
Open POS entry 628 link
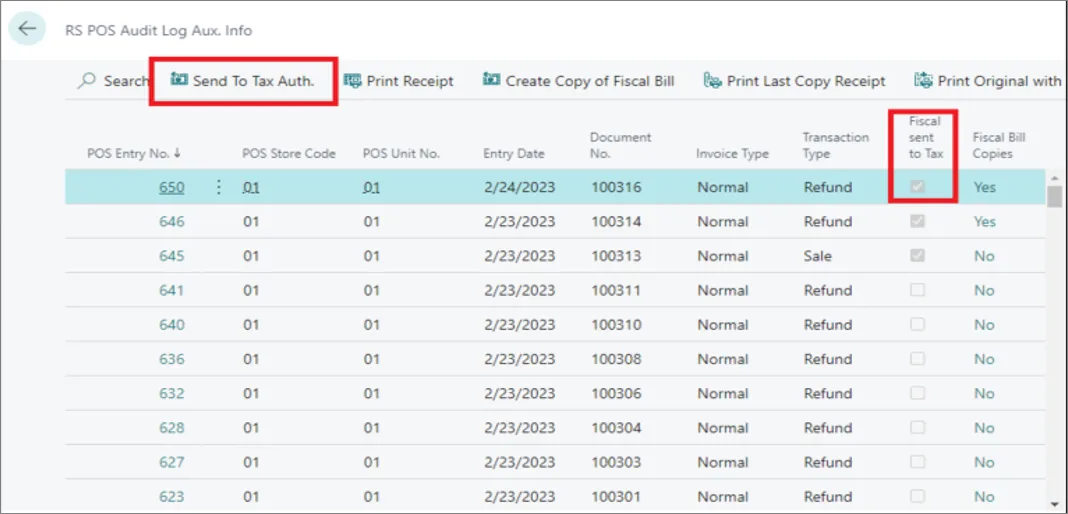172,428
